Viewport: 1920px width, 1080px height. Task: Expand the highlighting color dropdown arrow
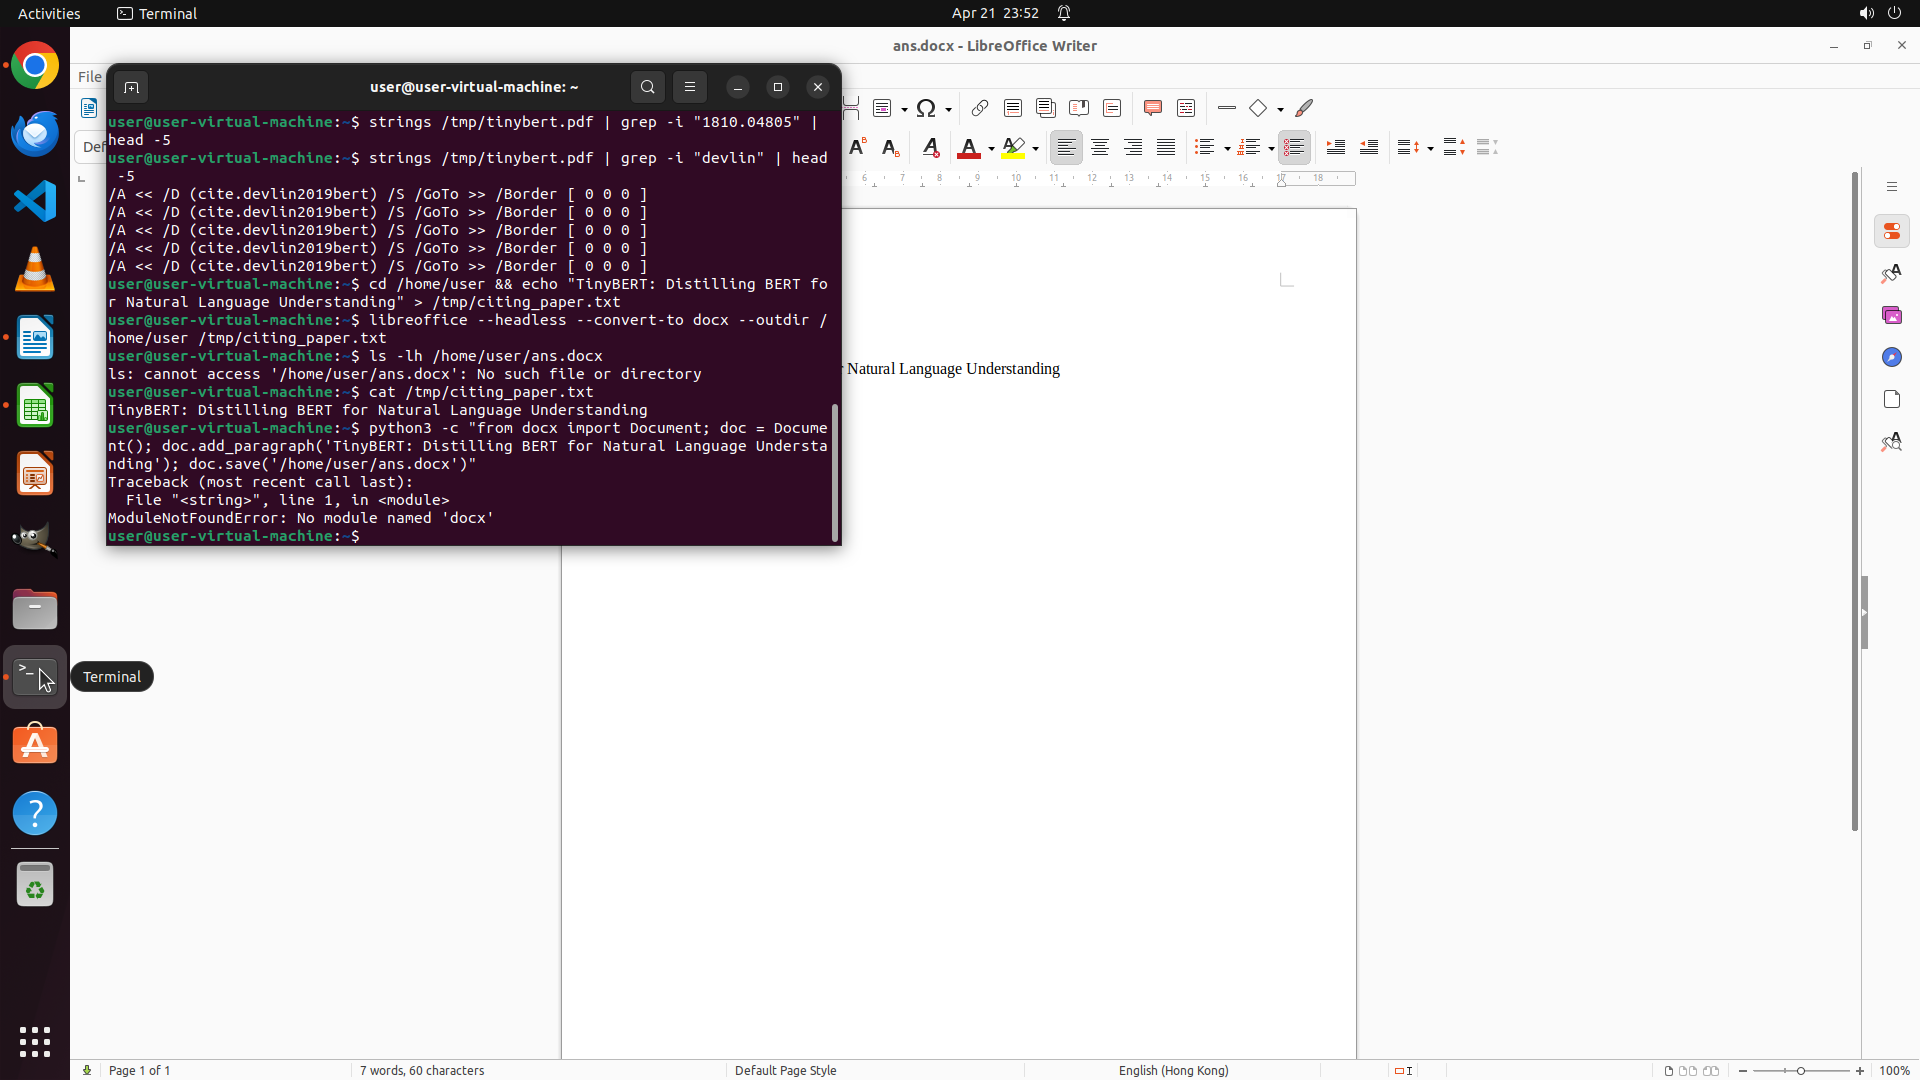pos(1035,149)
